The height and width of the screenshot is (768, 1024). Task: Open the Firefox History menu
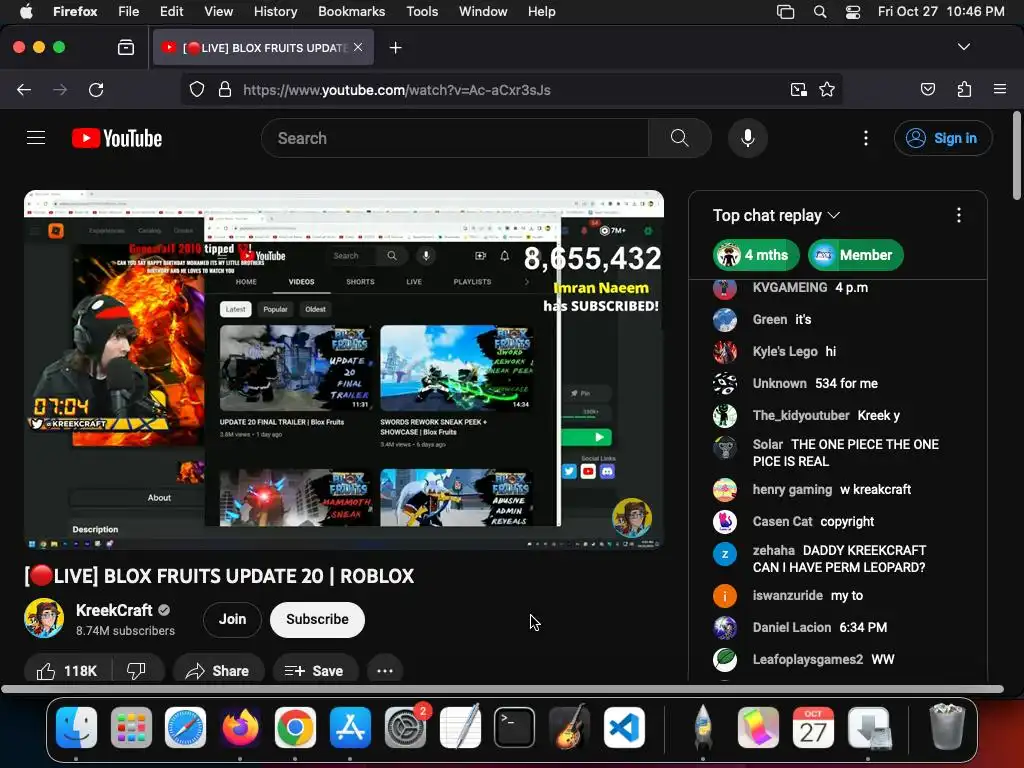(276, 12)
